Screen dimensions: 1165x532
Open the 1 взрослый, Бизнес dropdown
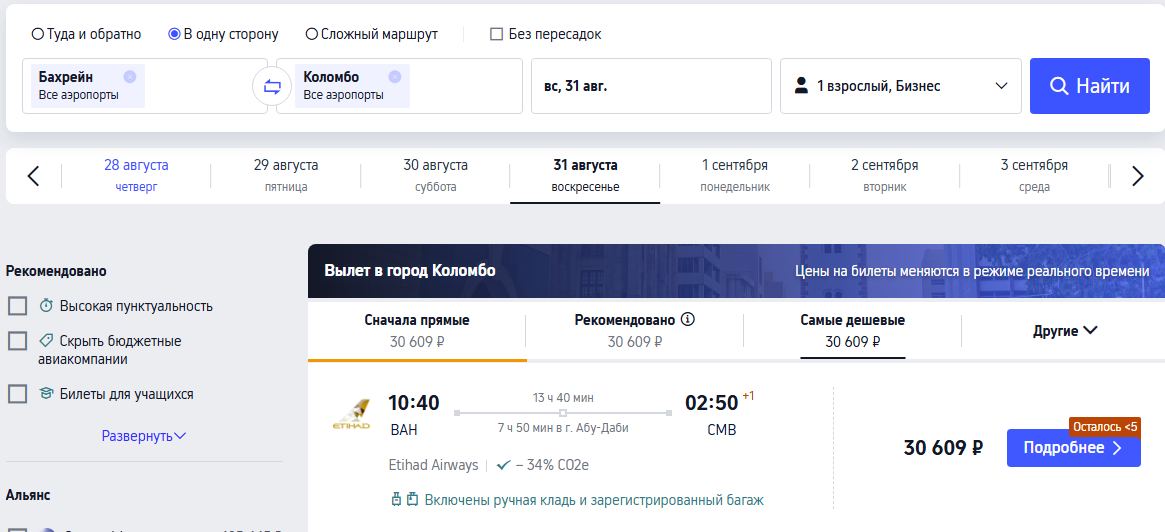(x=900, y=86)
